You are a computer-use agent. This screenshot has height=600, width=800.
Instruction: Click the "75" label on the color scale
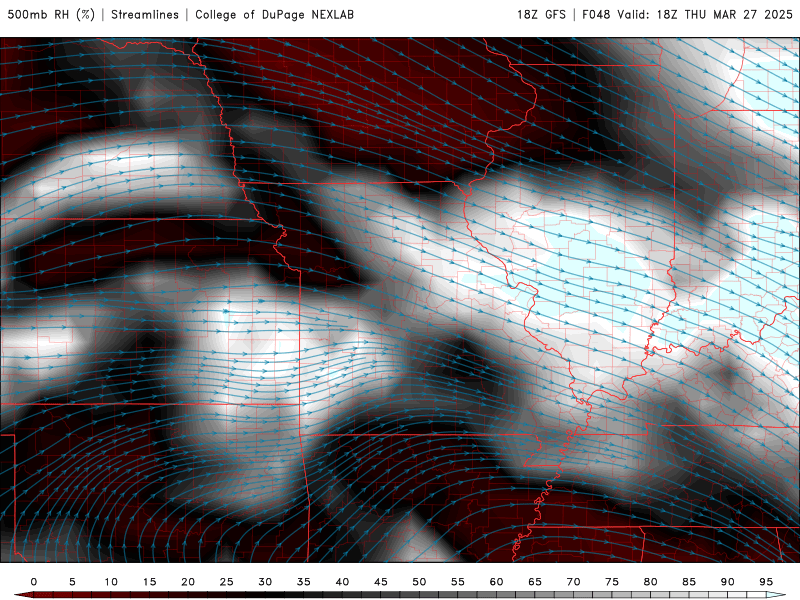click(x=612, y=582)
